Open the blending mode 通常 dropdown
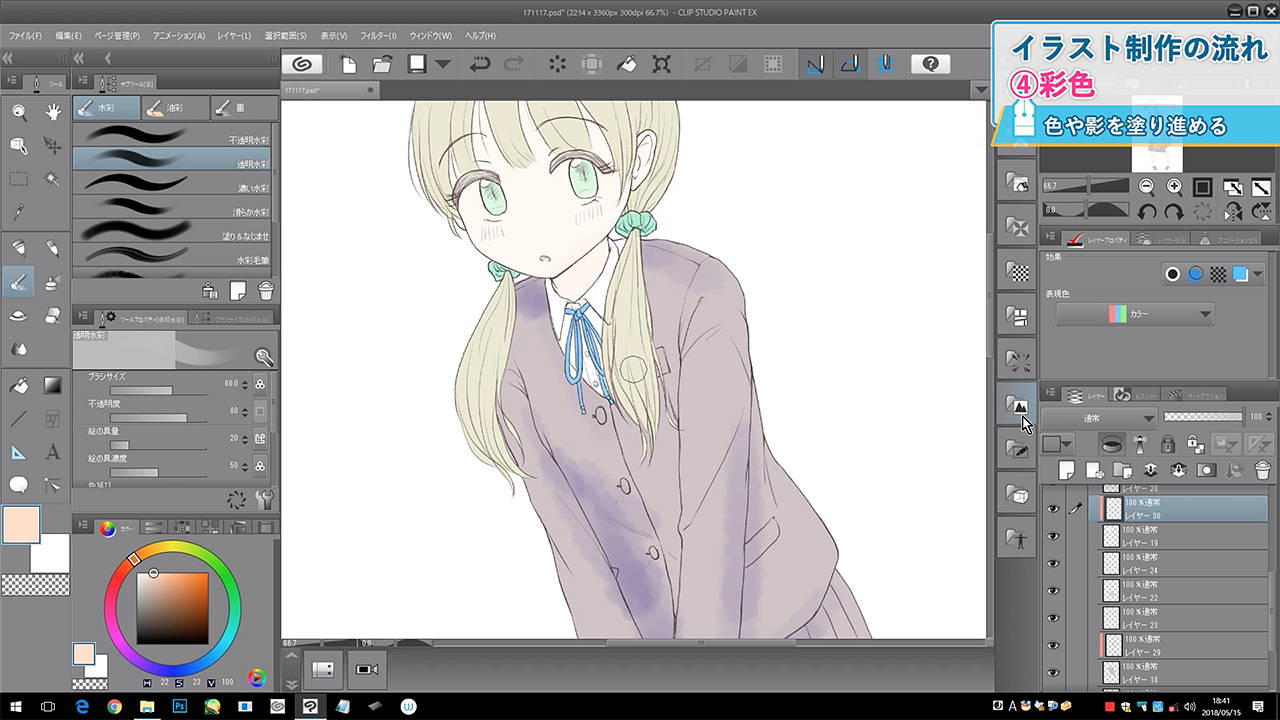Image resolution: width=1280 pixels, height=720 pixels. [x=1099, y=418]
